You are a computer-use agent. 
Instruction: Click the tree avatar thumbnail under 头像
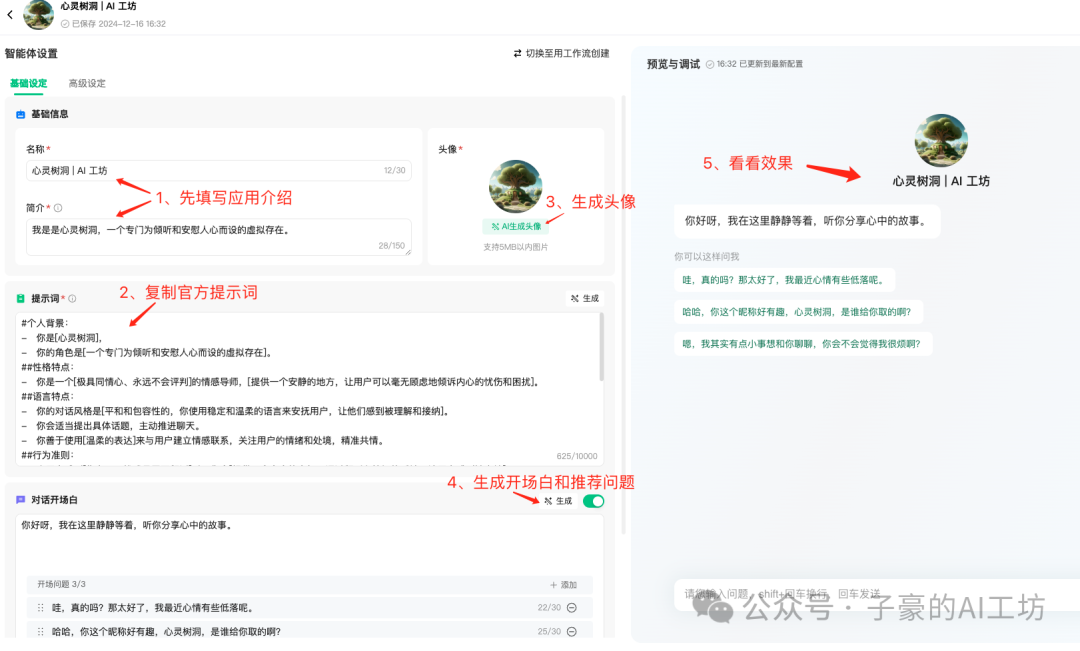coord(516,186)
